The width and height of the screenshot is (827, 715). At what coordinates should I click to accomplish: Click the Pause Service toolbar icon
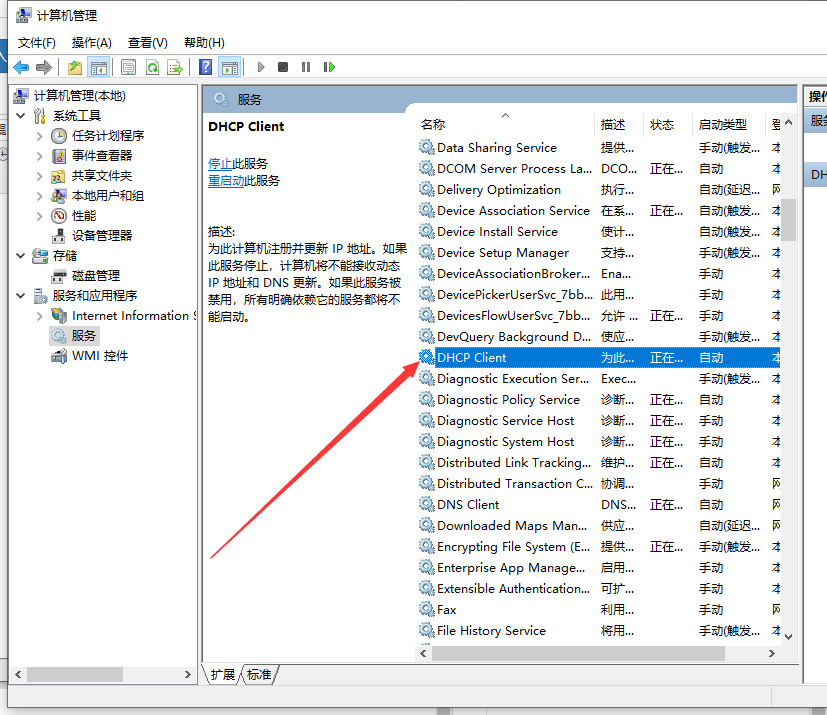305,68
